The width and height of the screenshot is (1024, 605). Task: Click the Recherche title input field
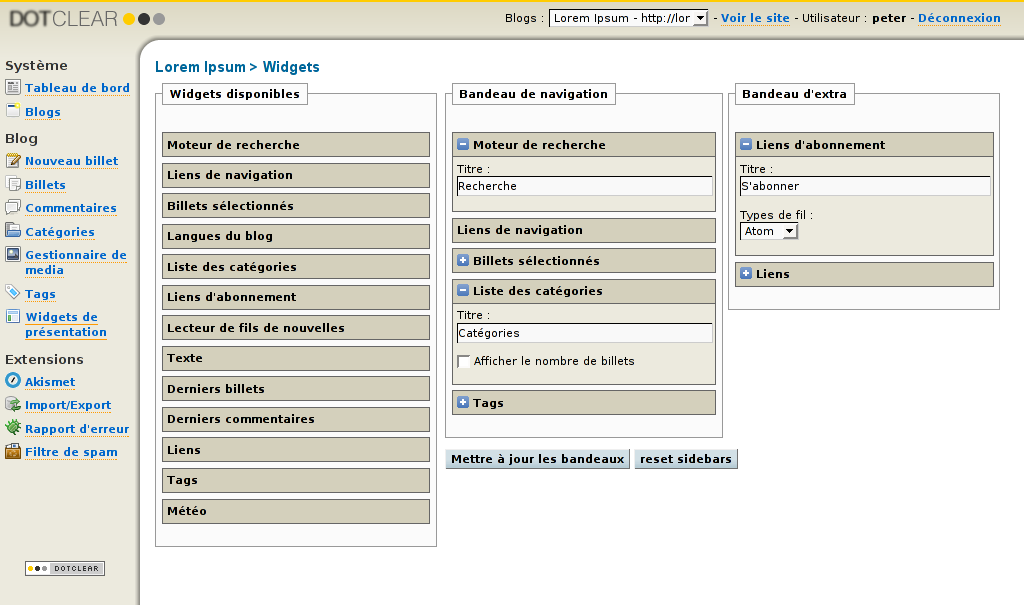pyautogui.click(x=584, y=186)
